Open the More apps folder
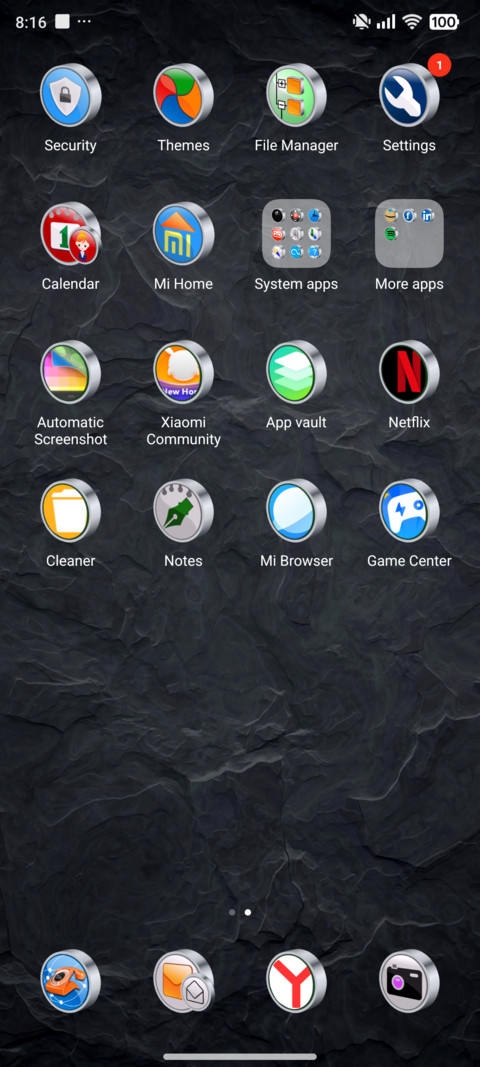Viewport: 480px width, 1067px height. click(409, 233)
